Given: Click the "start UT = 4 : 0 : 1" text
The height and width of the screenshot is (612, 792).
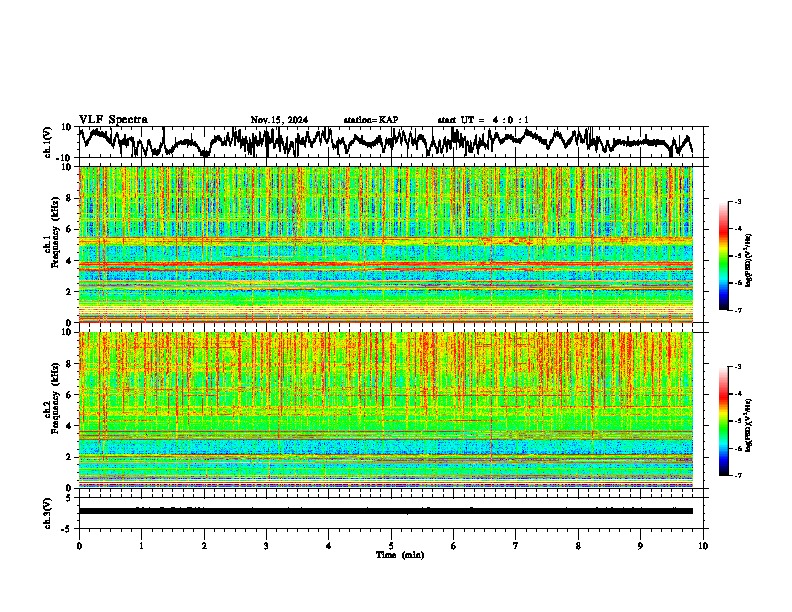Looking at the screenshot, I should pyautogui.click(x=483, y=120).
